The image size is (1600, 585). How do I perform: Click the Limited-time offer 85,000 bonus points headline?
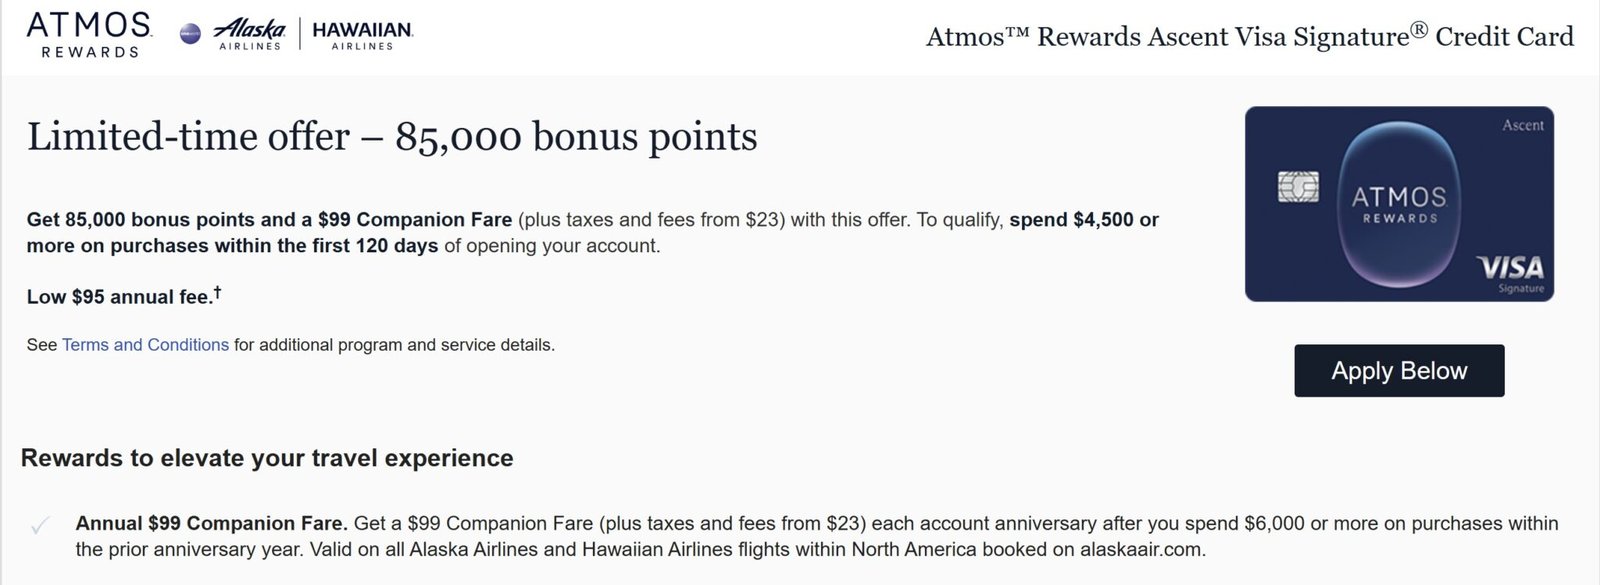392,137
